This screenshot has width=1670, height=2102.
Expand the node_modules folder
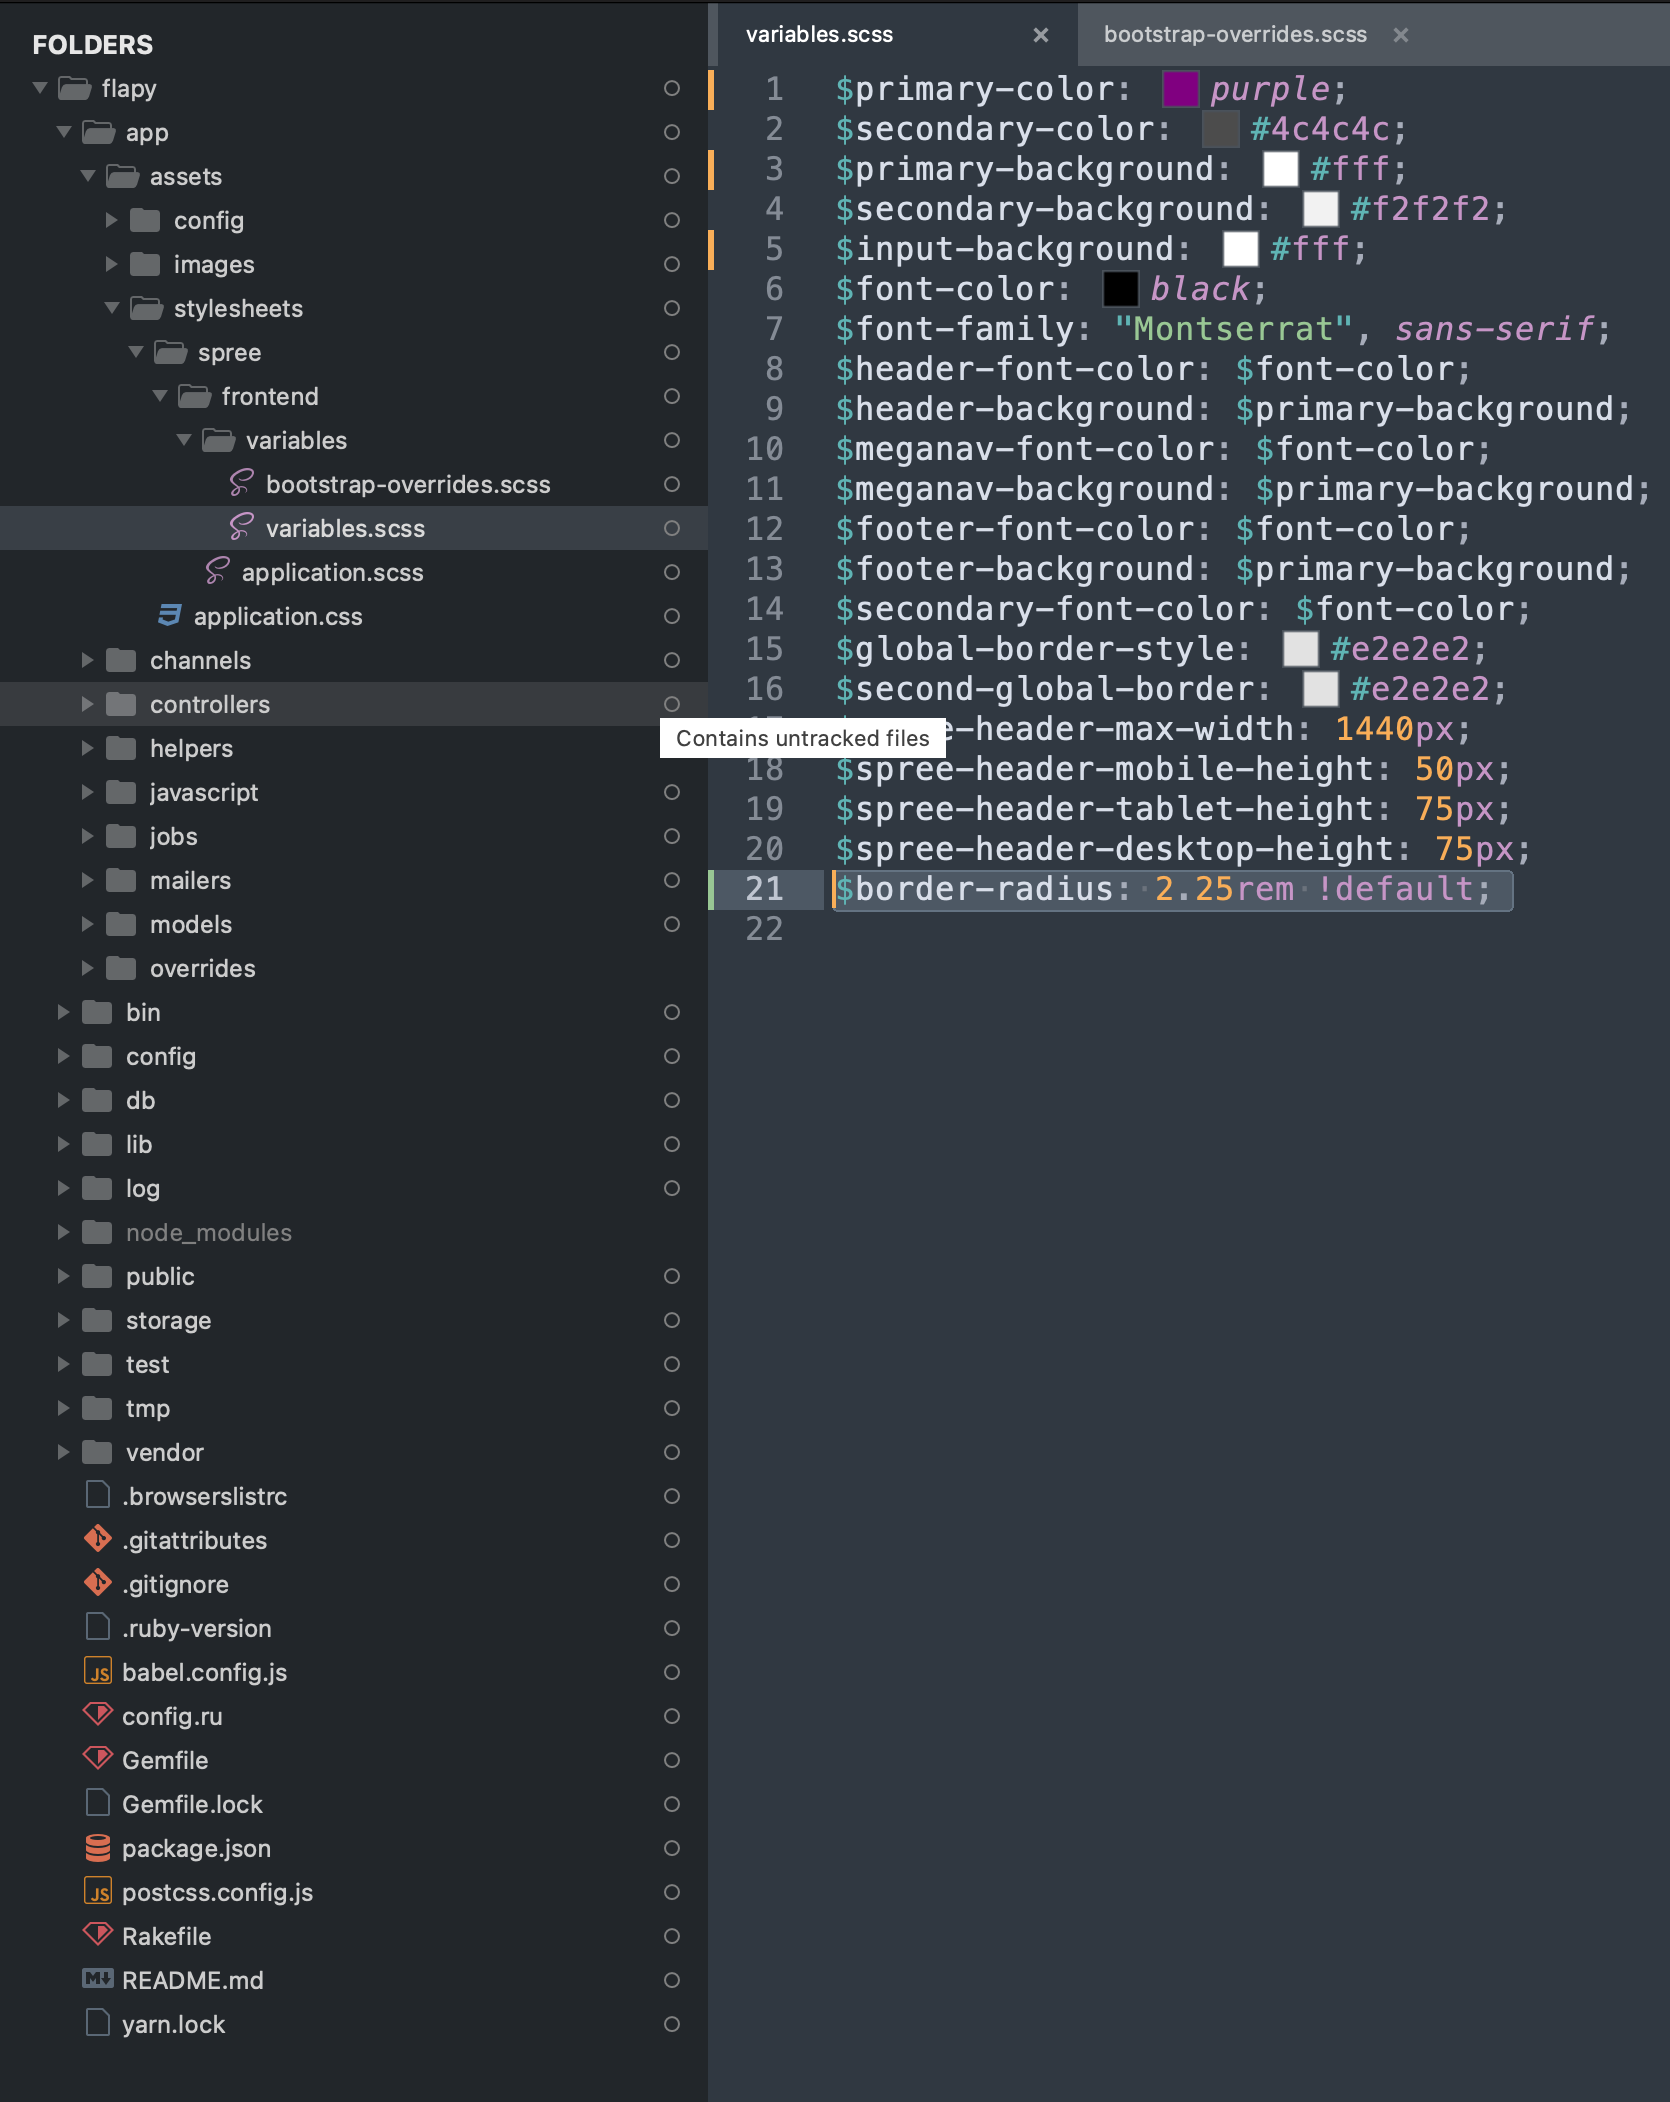(64, 1232)
